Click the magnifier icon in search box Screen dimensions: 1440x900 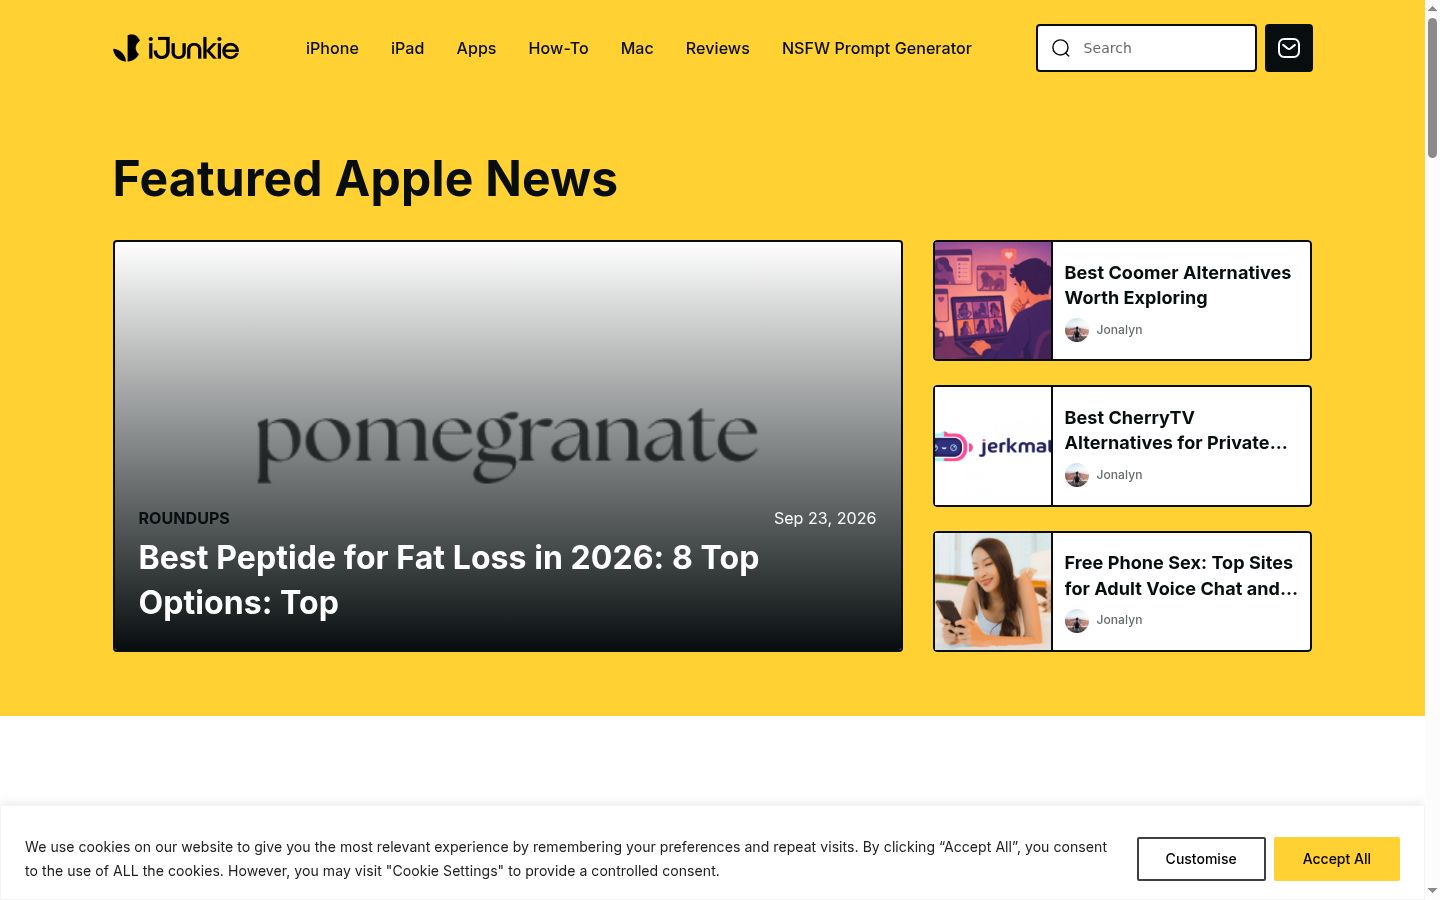click(1061, 48)
